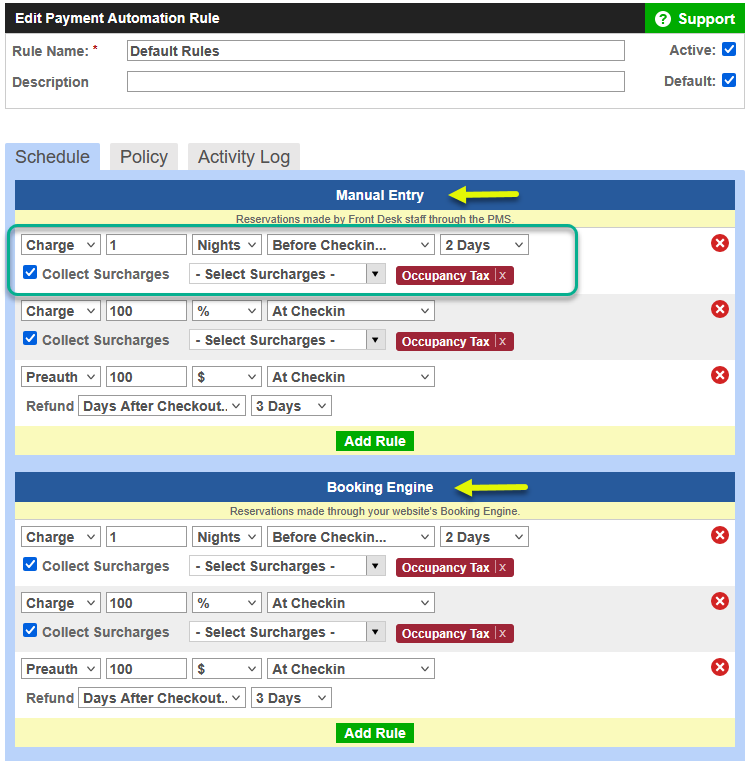Remove Occupancy Tax from last Booking Engine charge
This screenshot has width=750, height=761.
(x=503, y=634)
